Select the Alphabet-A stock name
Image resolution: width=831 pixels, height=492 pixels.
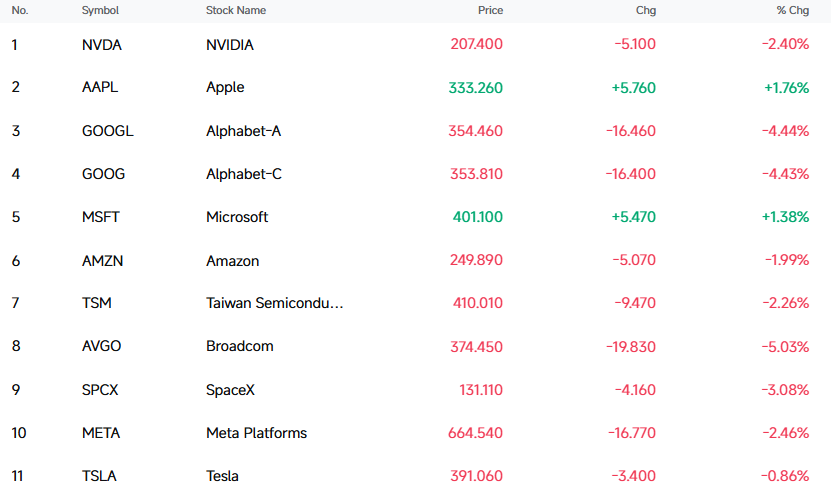(243, 131)
